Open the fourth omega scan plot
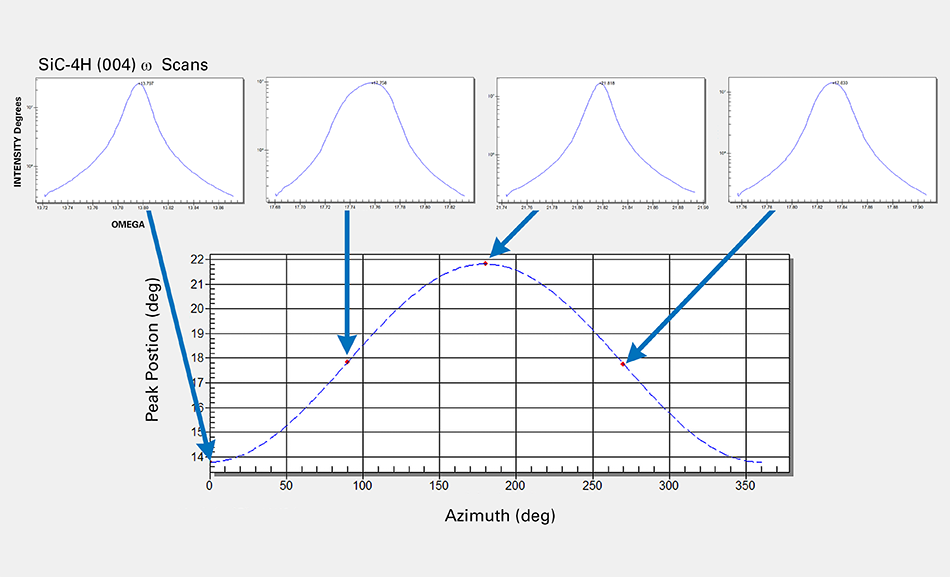Image resolution: width=950 pixels, height=577 pixels. click(832, 140)
